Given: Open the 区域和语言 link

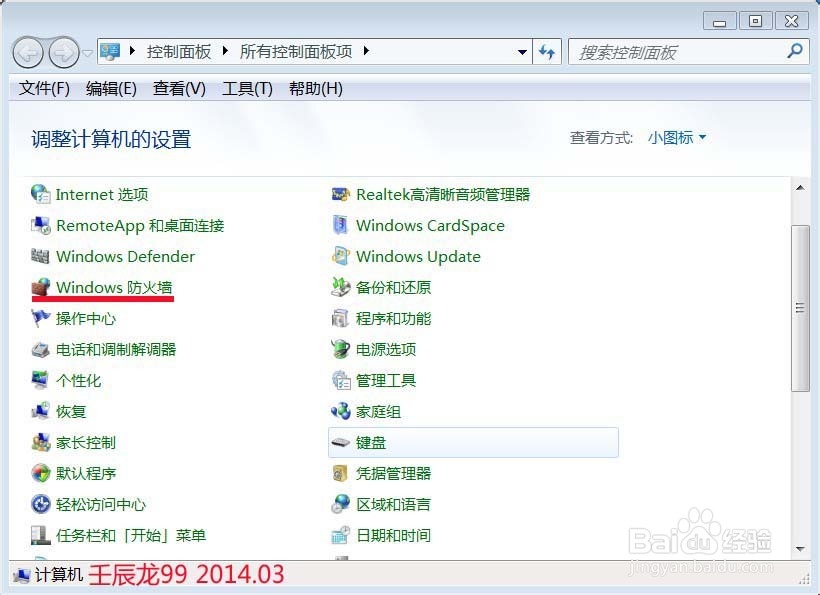Looking at the screenshot, I should [393, 505].
